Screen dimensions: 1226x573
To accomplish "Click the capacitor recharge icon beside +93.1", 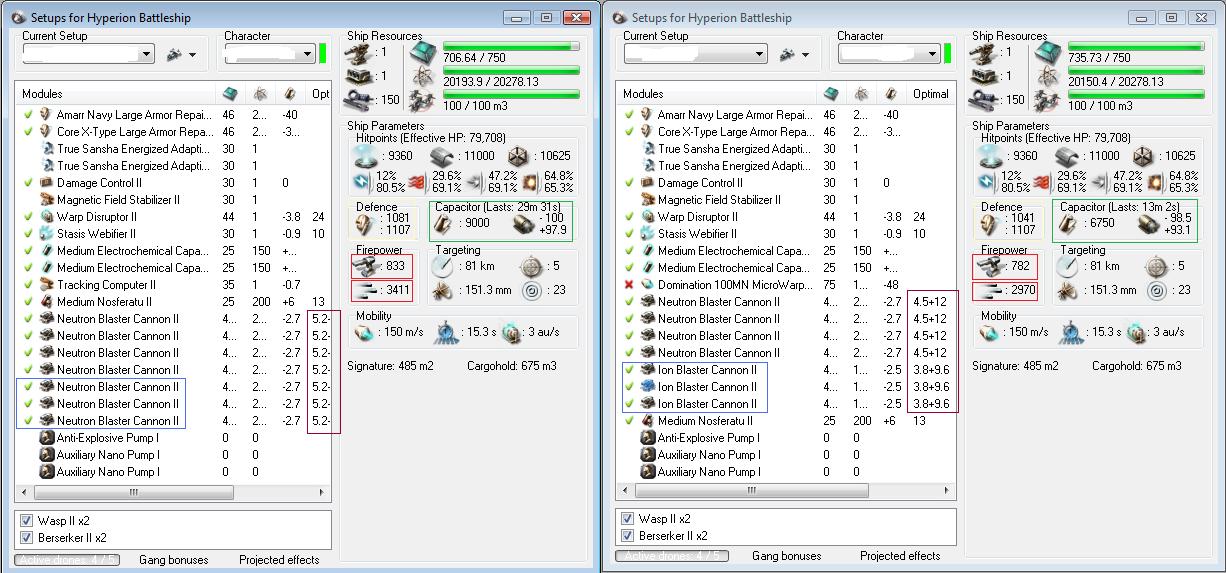I will 1150,224.
